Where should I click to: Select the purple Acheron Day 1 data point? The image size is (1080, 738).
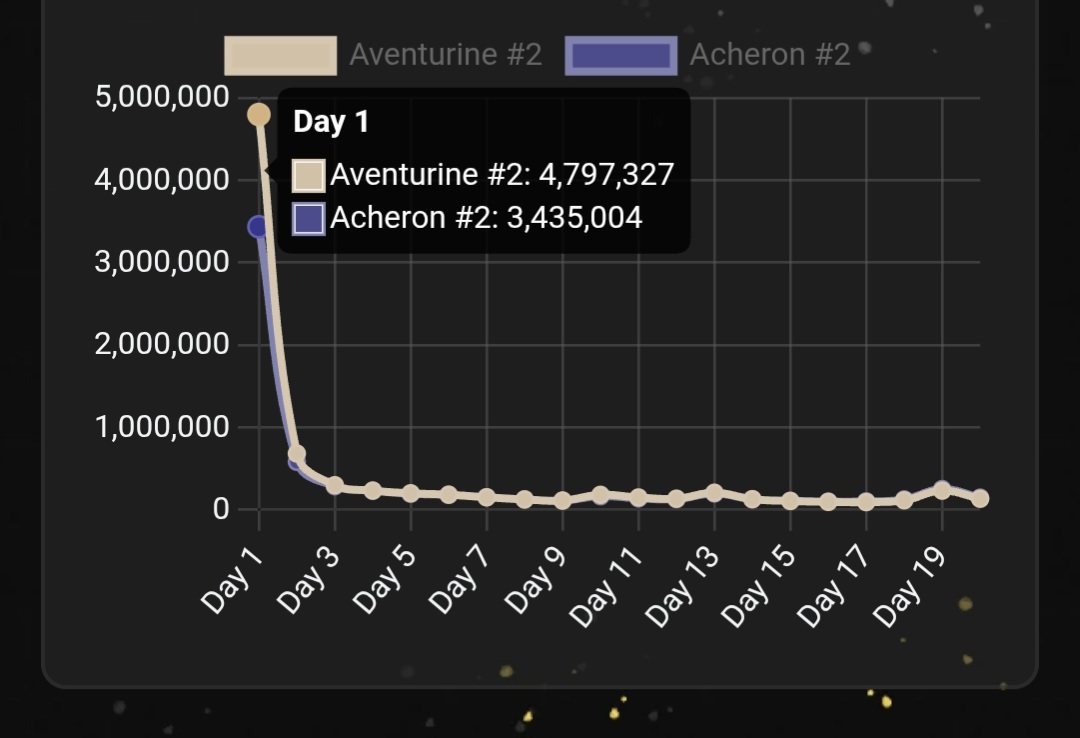(258, 226)
